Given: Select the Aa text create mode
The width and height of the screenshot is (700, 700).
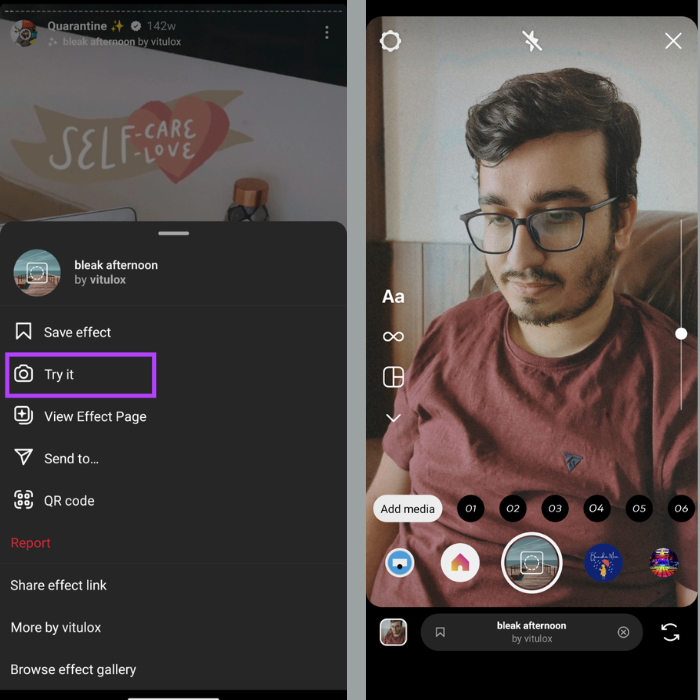Looking at the screenshot, I should click(x=393, y=297).
